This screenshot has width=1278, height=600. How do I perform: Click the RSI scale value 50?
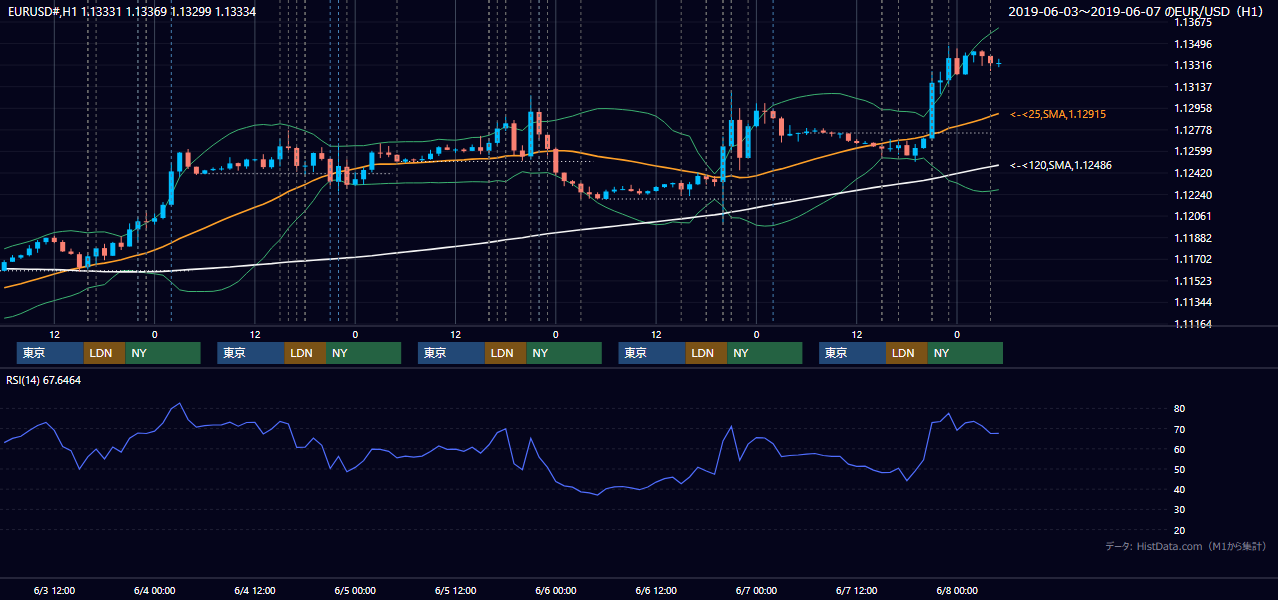tap(1180, 469)
